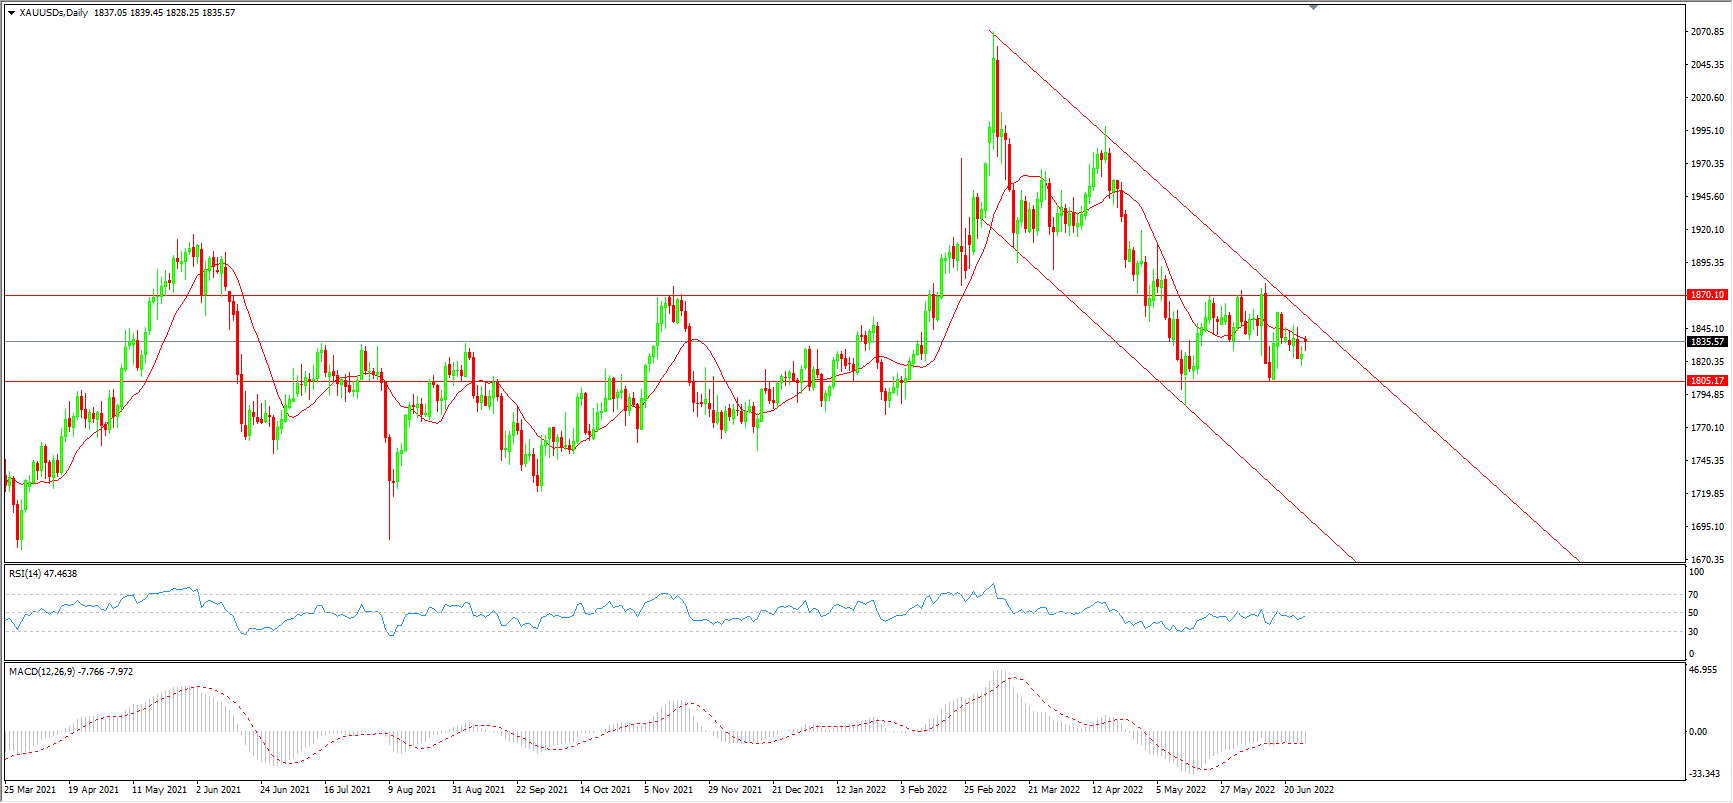Click the 1970.35 price axis value
The image size is (1733, 803).
point(1707,164)
